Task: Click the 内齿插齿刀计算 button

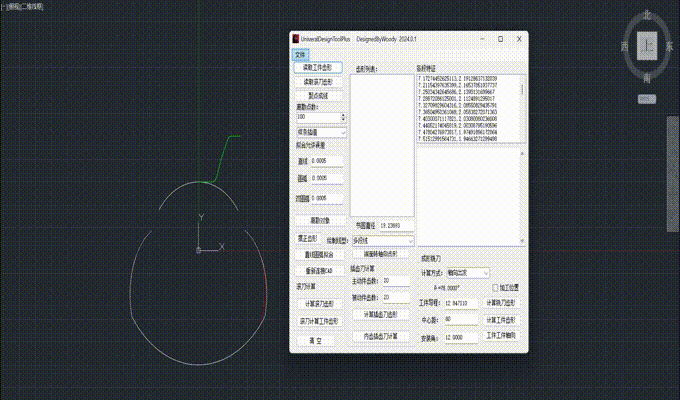Action: click(x=380, y=336)
